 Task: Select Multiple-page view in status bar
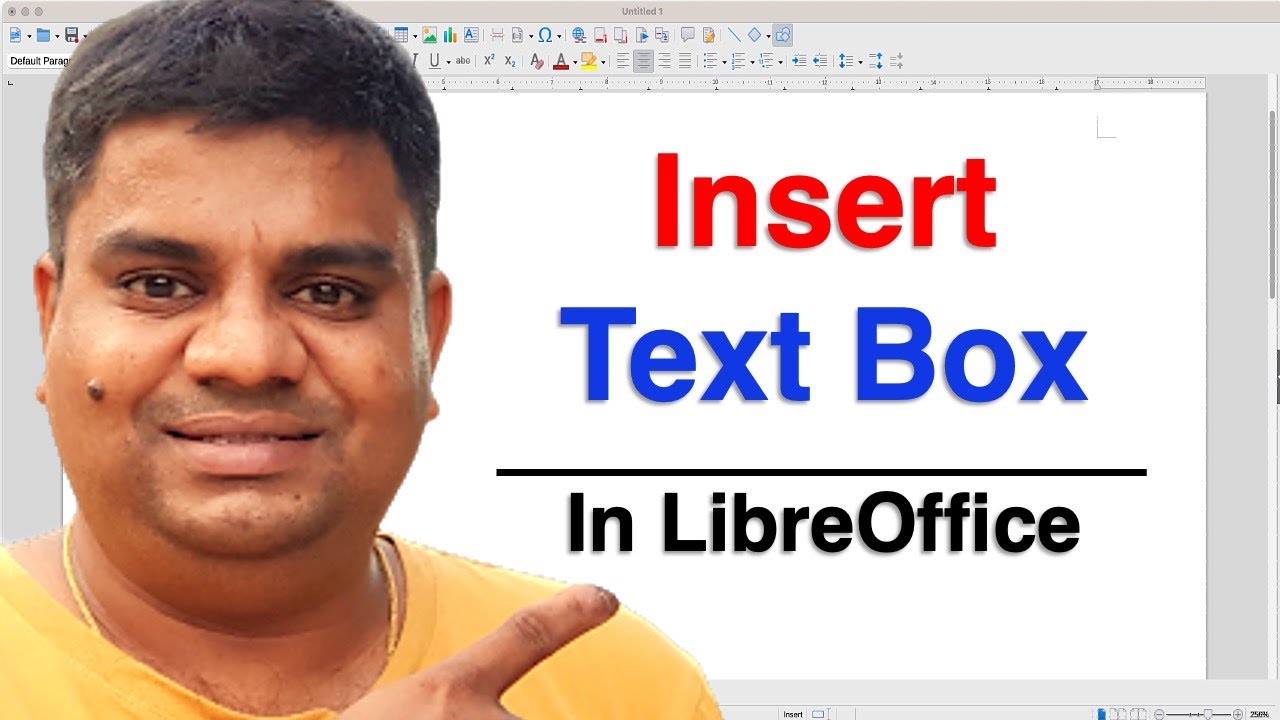click(1118, 714)
